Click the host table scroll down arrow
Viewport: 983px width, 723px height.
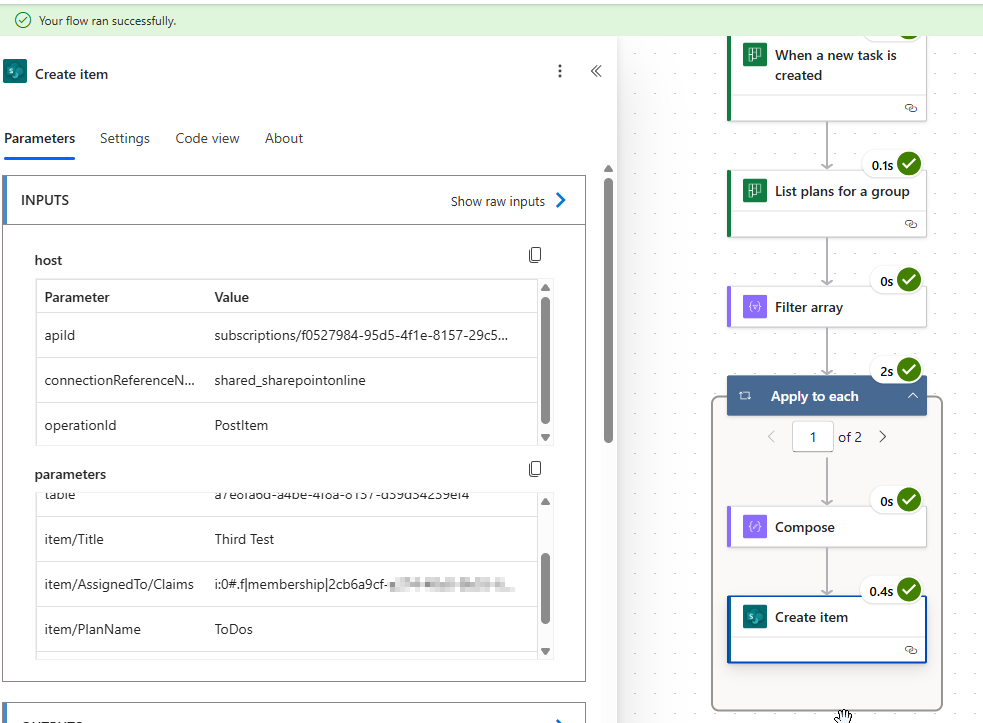coord(545,437)
